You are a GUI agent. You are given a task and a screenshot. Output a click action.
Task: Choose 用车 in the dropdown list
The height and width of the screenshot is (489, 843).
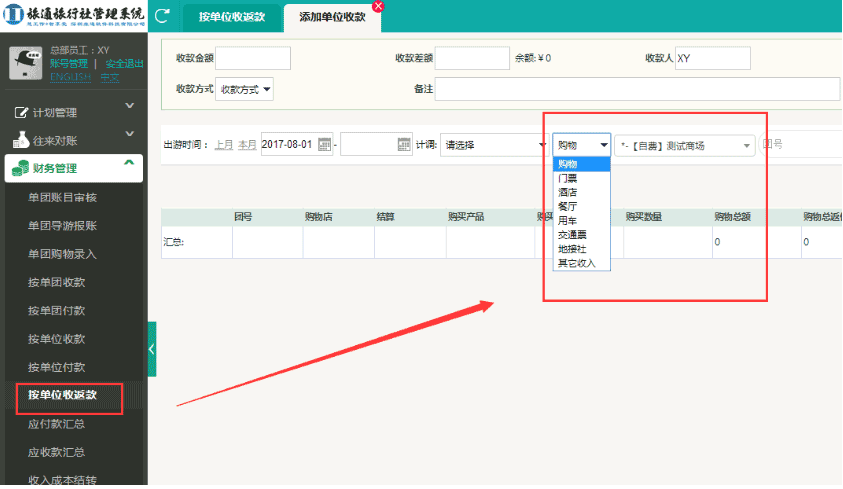581,220
